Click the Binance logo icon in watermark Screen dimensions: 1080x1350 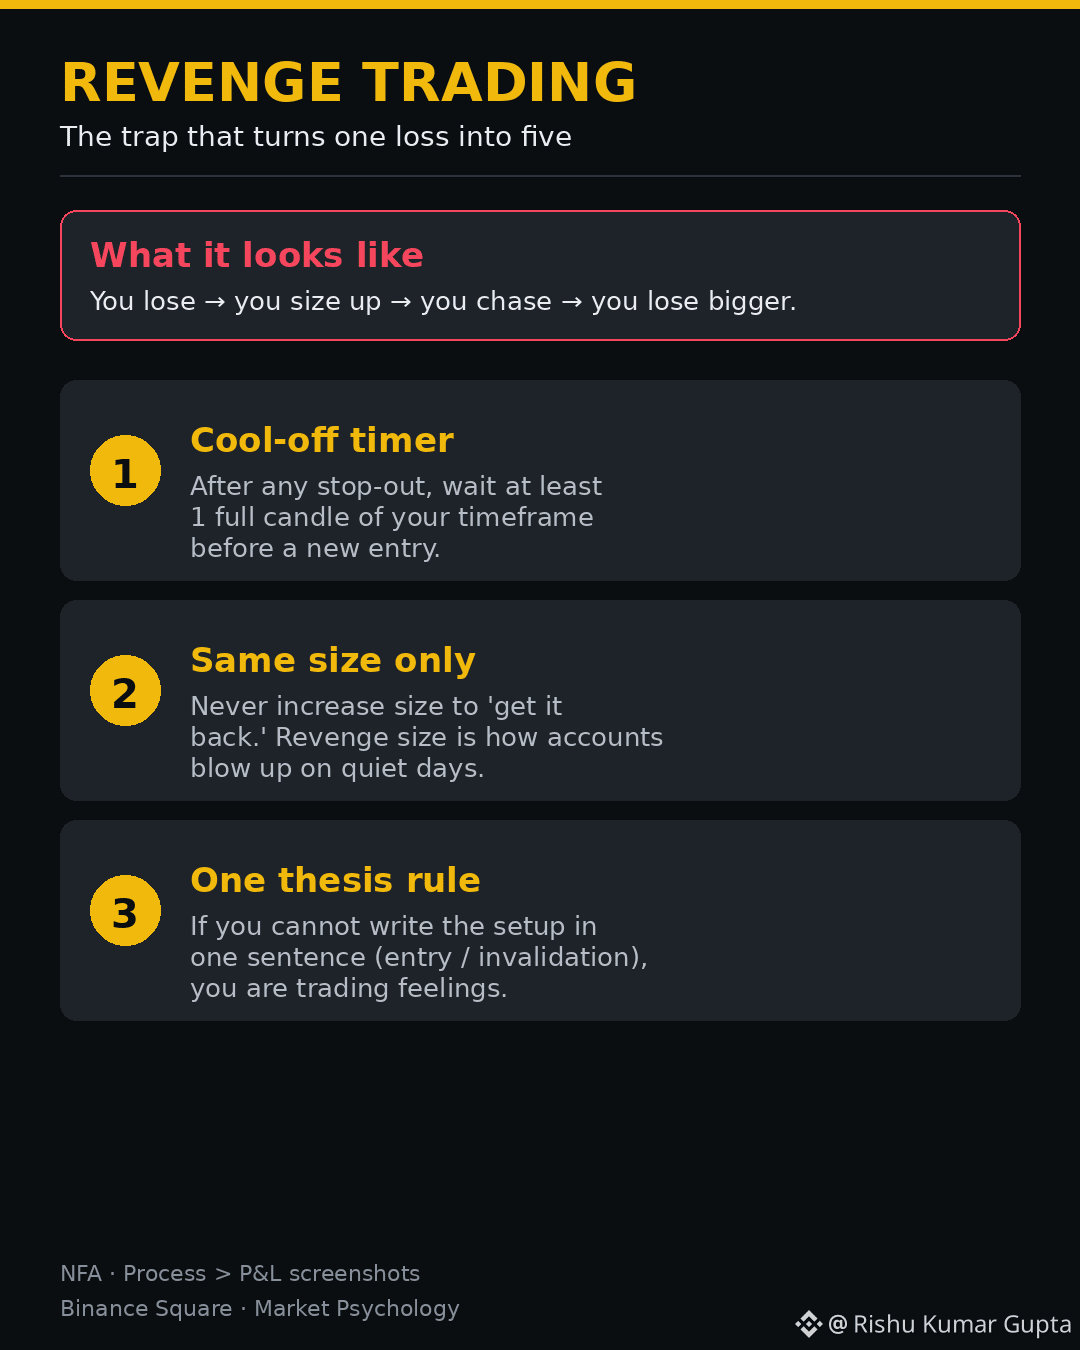click(x=808, y=1324)
